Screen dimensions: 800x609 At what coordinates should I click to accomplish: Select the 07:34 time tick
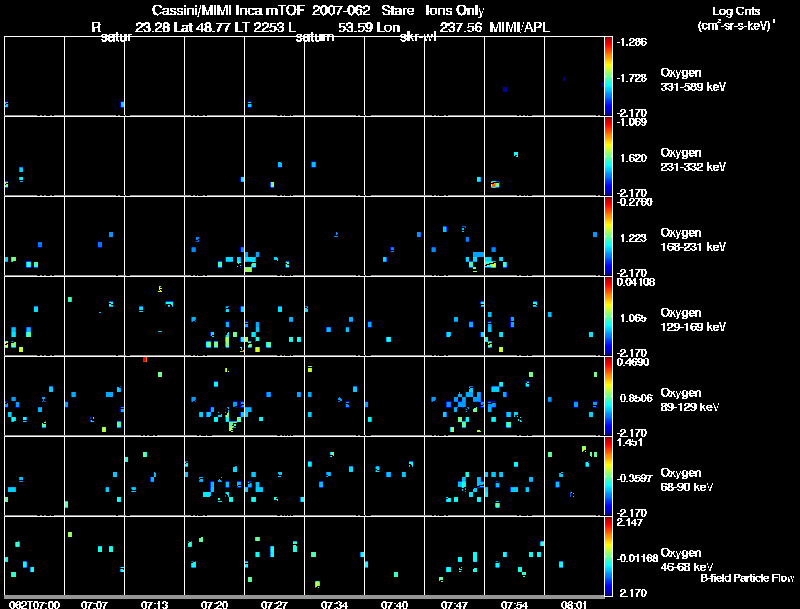[x=334, y=604]
